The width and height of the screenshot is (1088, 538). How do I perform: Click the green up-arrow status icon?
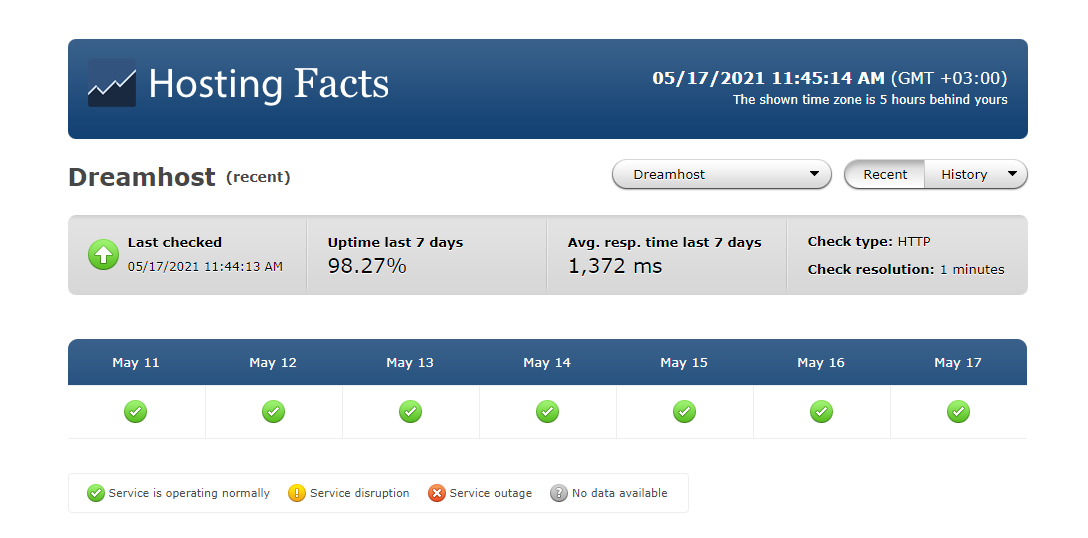click(103, 255)
